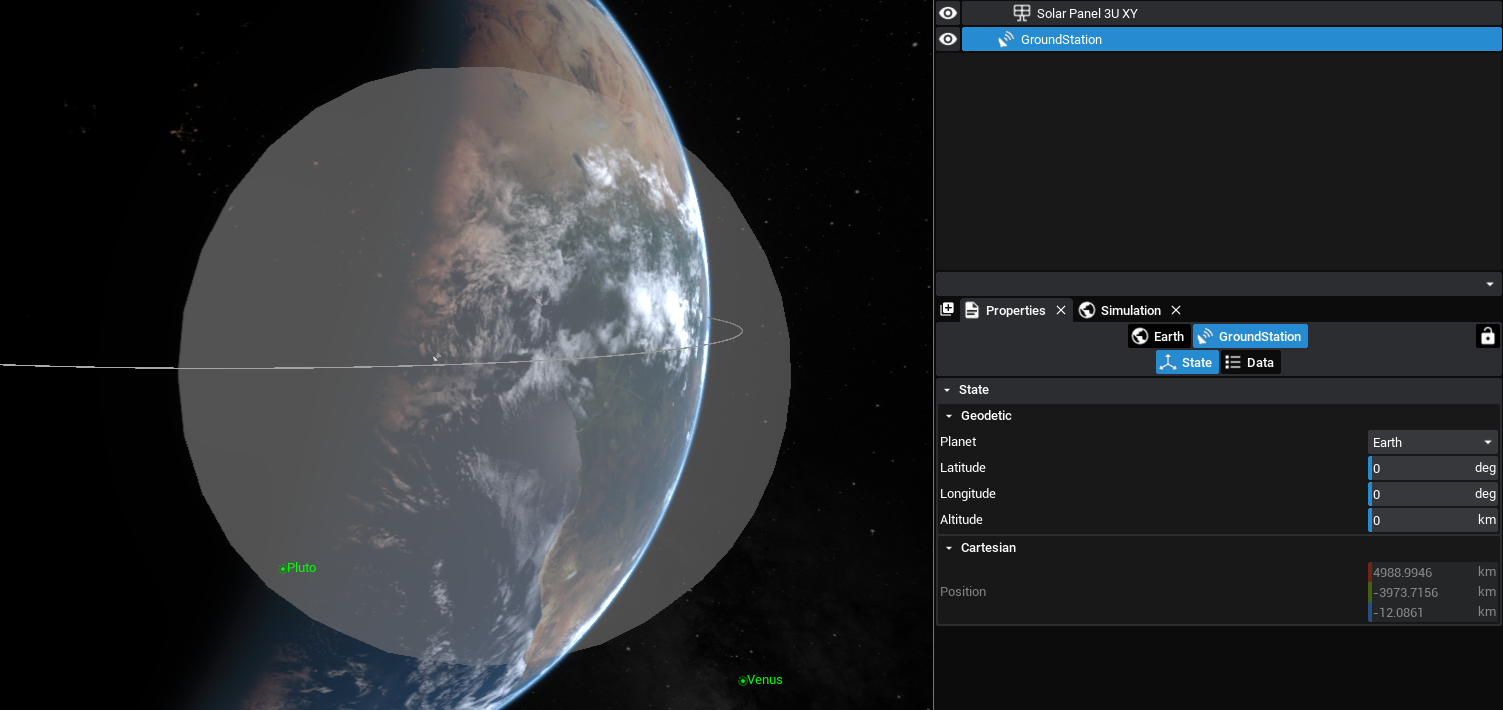
Task: Click the Simulation tab globe icon
Action: [1087, 310]
